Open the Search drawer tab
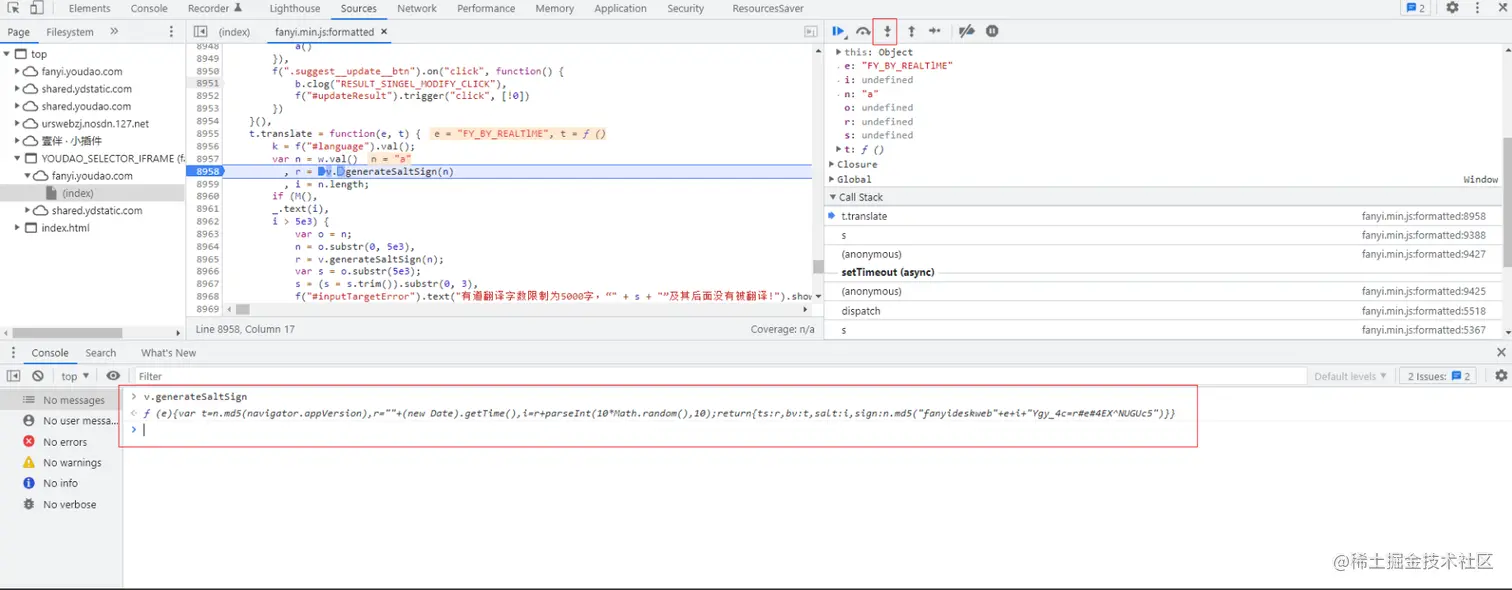Viewport: 1512px width, 590px height. (x=100, y=353)
